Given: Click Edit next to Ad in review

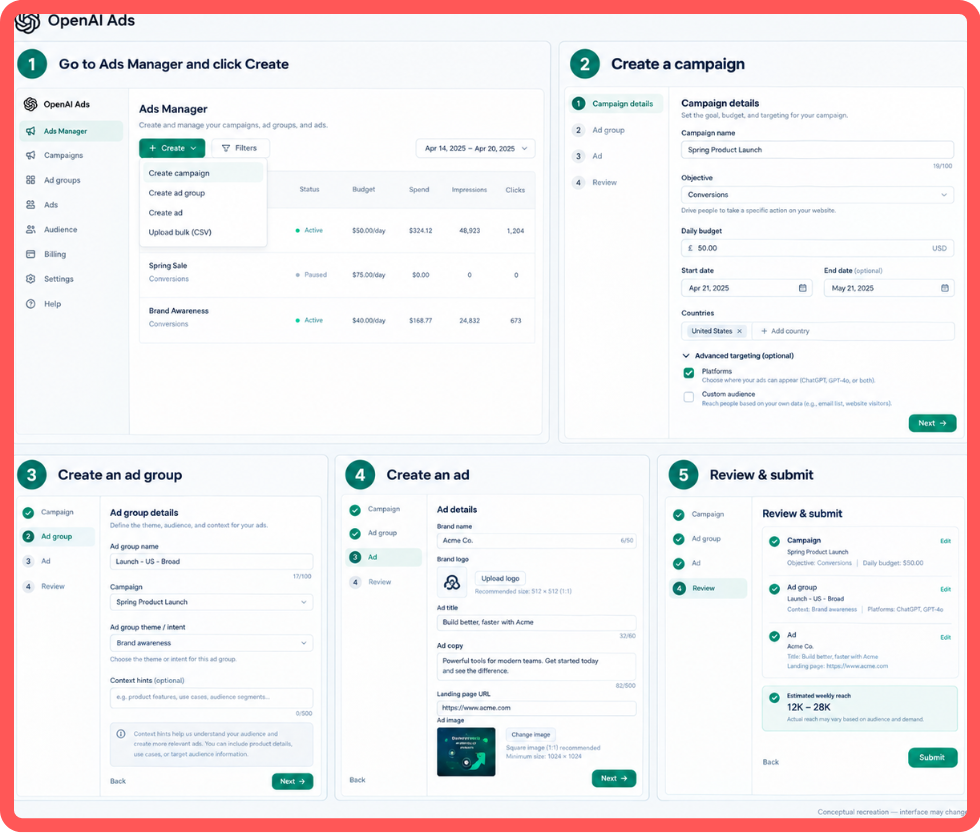Looking at the screenshot, I should coord(946,638).
